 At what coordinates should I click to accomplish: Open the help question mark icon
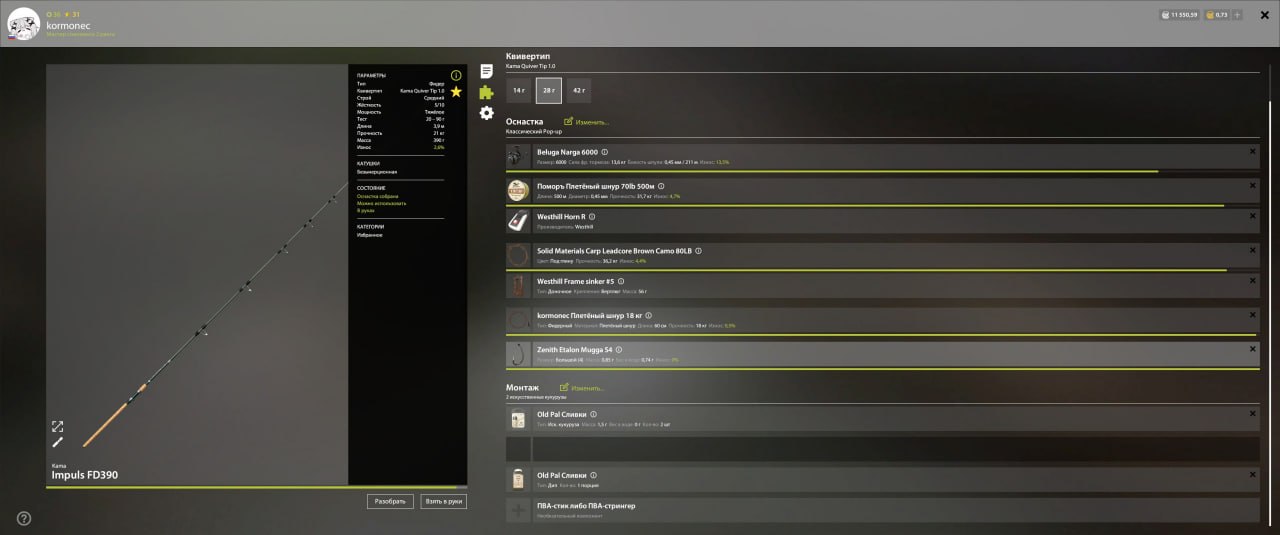24,518
